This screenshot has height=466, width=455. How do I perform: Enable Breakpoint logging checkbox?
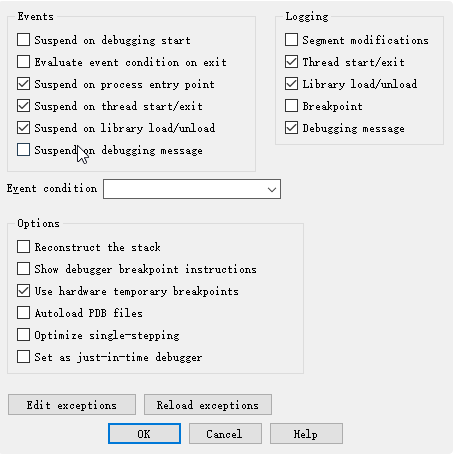pos(291,106)
